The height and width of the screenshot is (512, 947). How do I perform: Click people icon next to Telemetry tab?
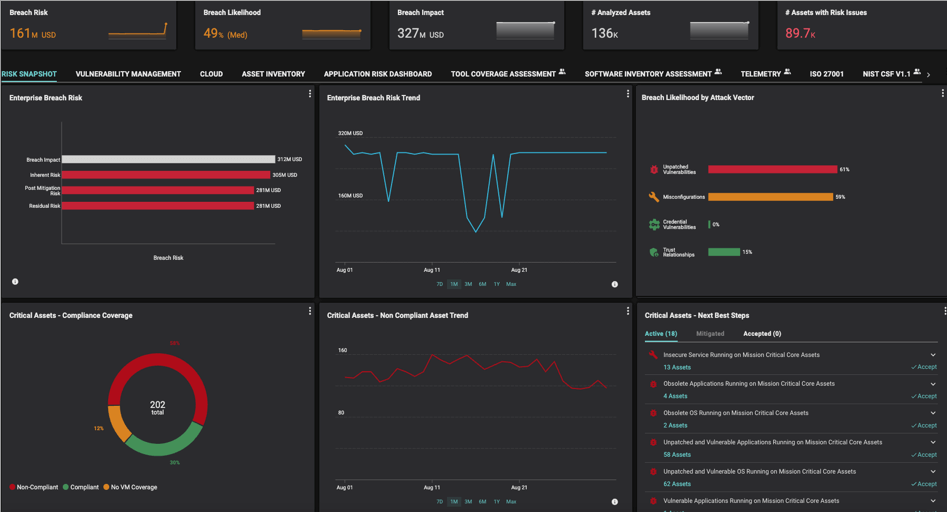coord(787,72)
